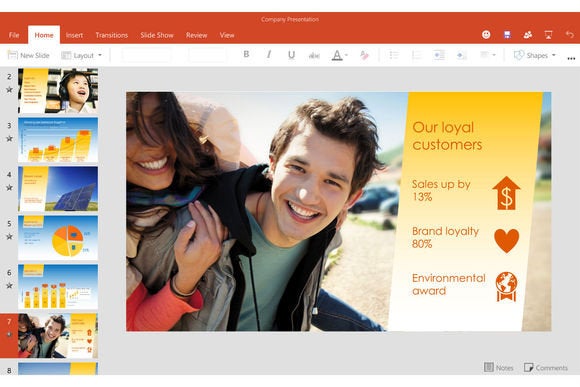Image resolution: width=580 pixels, height=387 pixels.
Task: Toggle bold formatting
Action: pos(246,55)
